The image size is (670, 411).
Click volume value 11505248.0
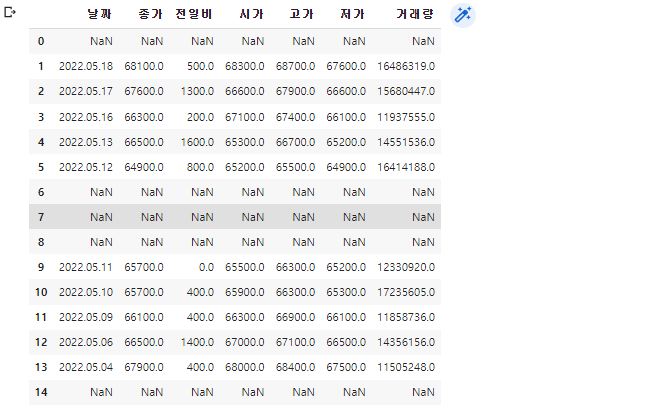406,367
